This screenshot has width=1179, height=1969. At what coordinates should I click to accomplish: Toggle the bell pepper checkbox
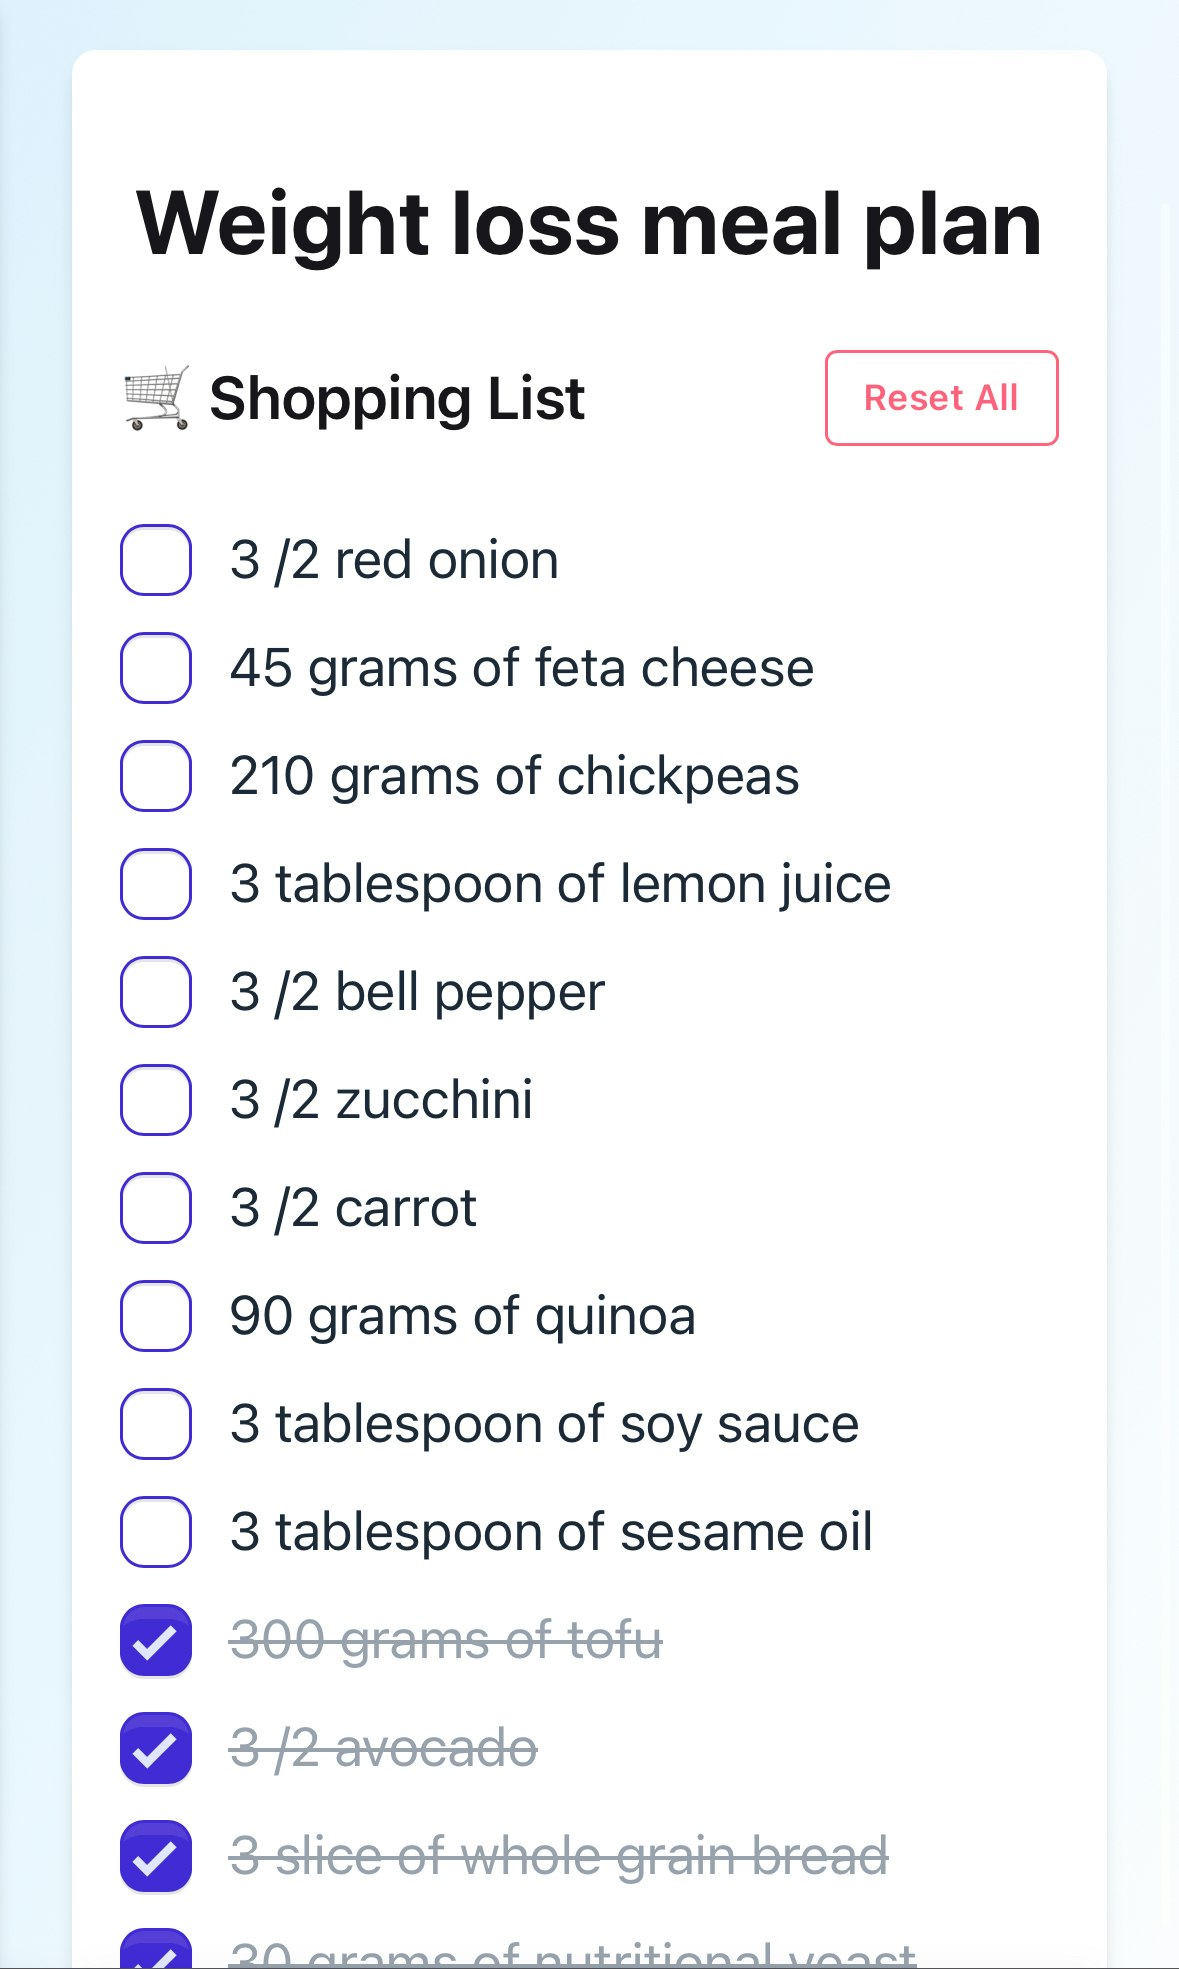point(156,992)
